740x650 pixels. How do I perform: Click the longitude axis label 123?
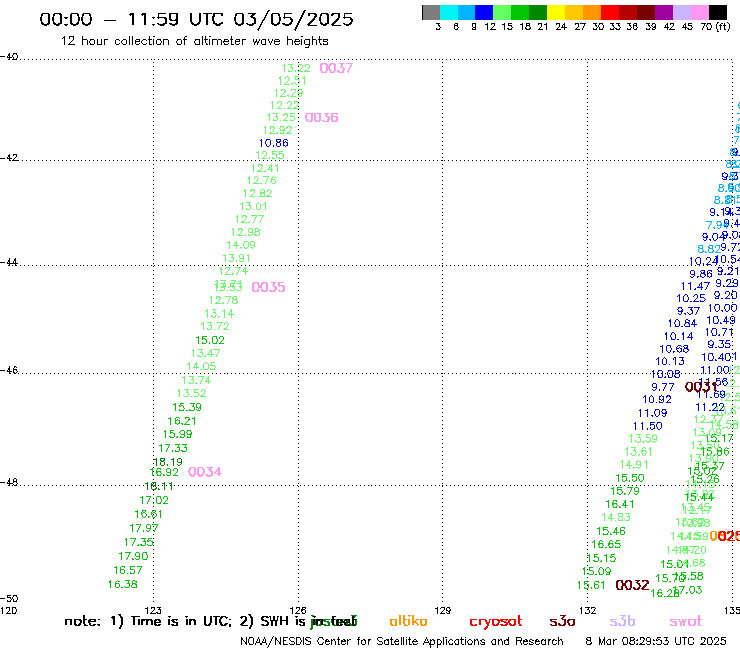click(153, 610)
